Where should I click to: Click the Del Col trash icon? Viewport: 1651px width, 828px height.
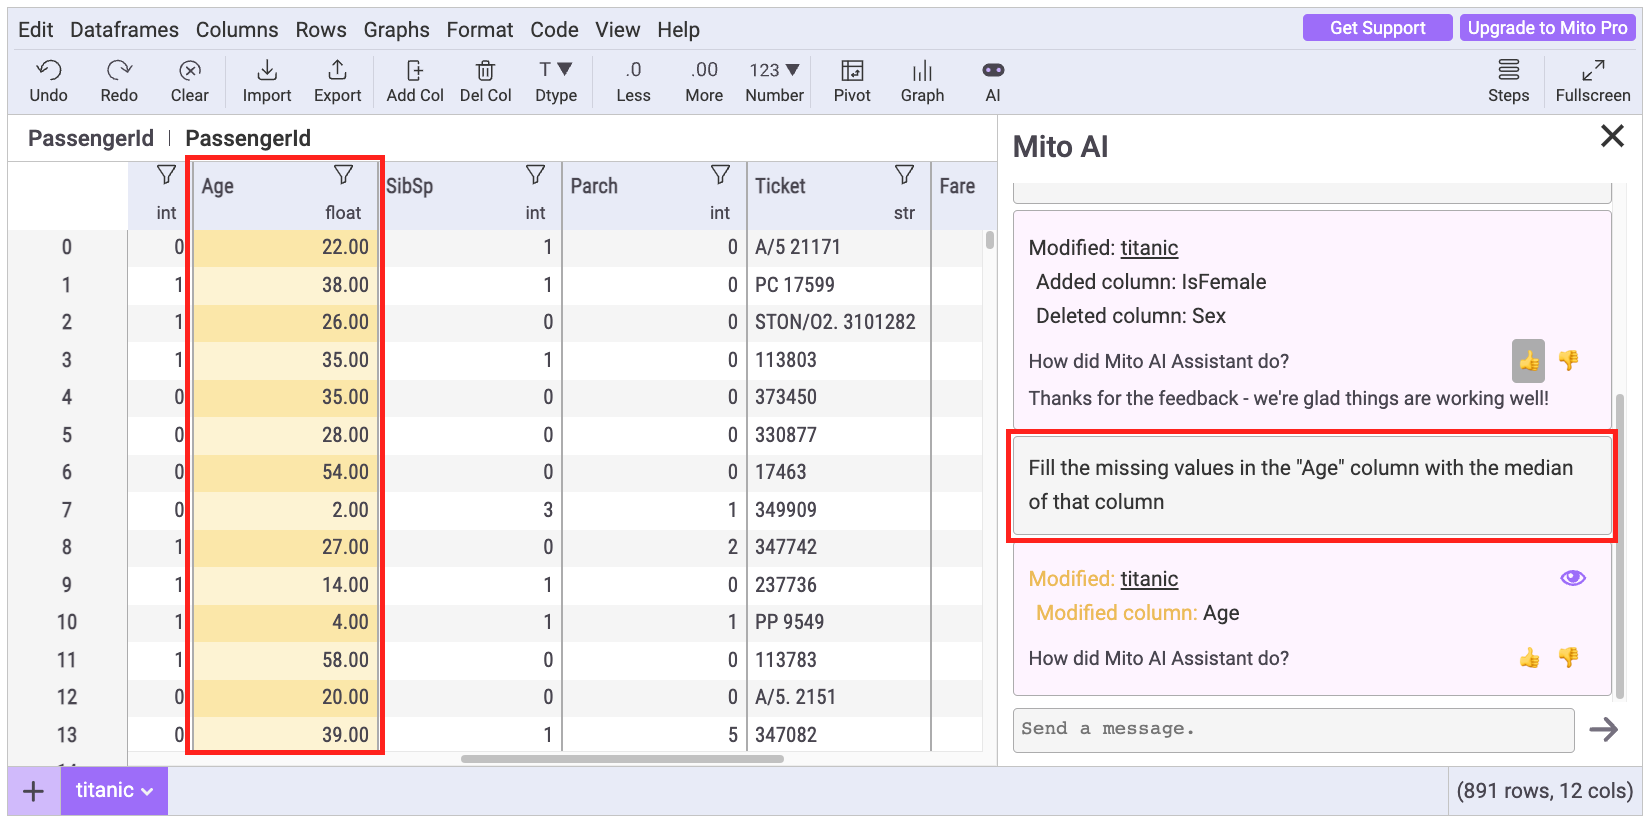click(485, 71)
